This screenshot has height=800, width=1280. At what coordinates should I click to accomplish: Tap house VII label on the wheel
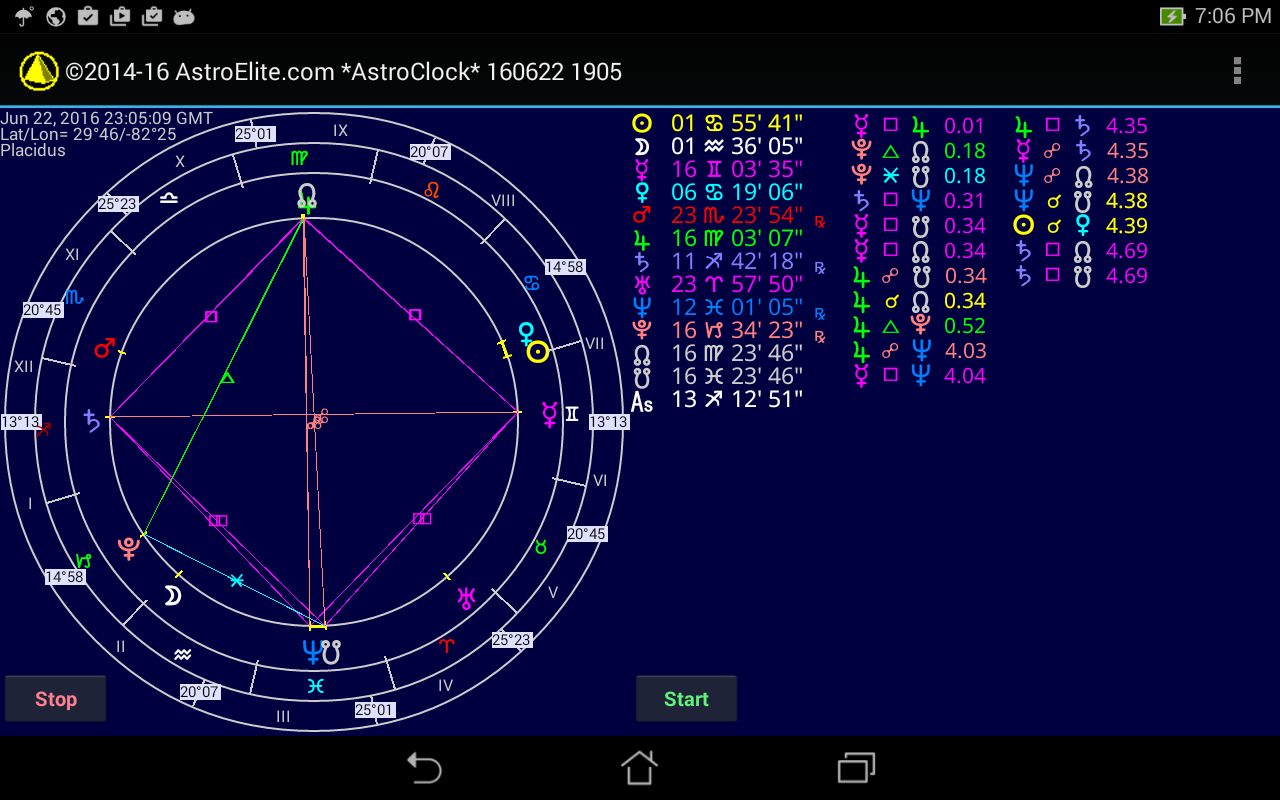tap(594, 343)
